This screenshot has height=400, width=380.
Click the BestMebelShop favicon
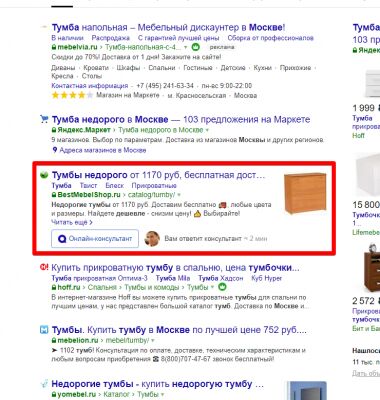(44, 175)
